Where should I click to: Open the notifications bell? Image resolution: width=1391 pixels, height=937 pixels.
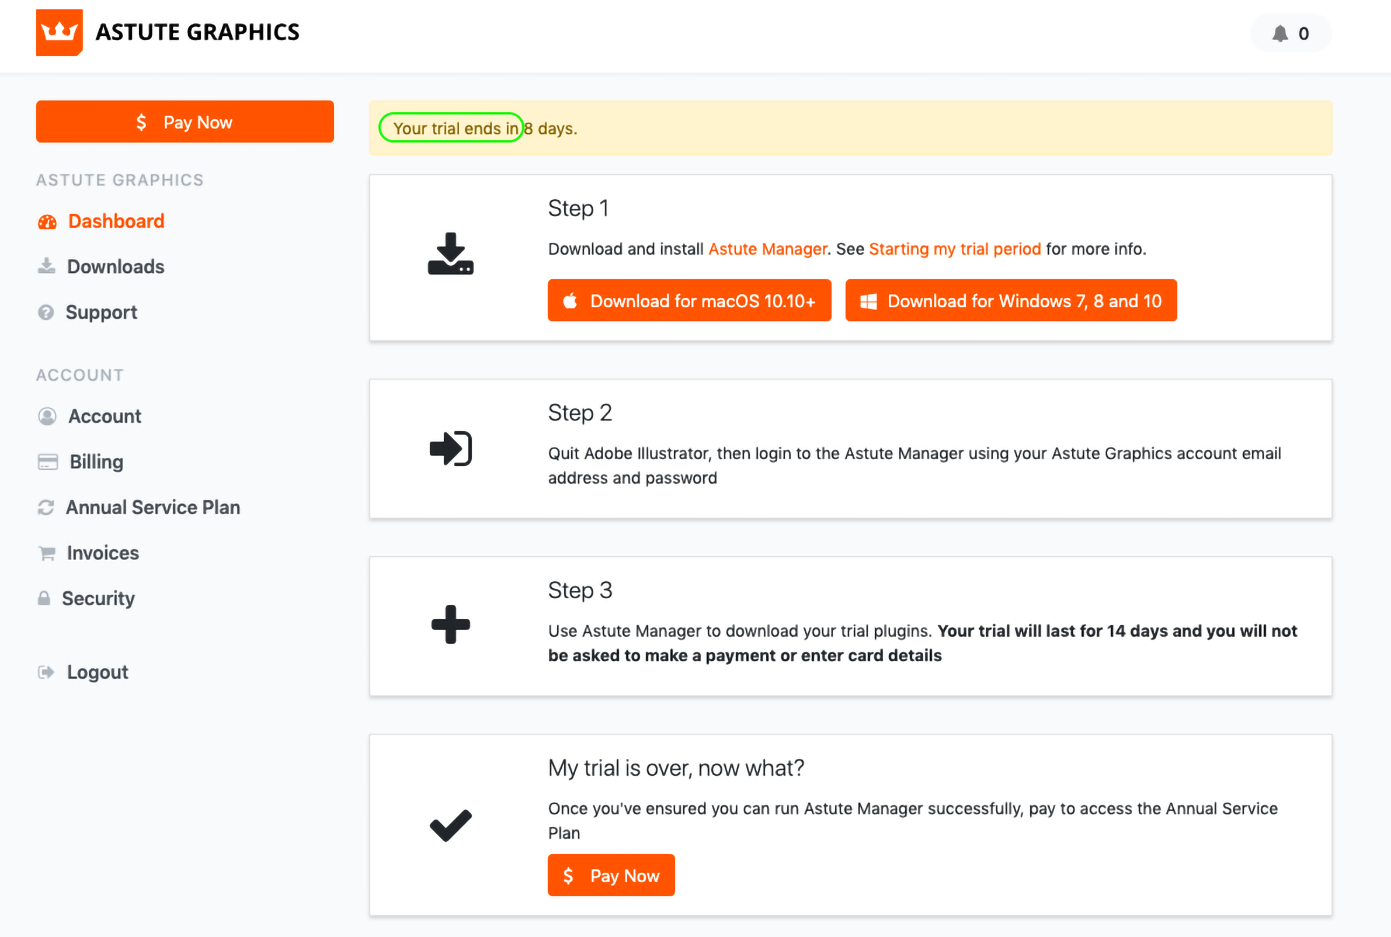click(x=1280, y=34)
